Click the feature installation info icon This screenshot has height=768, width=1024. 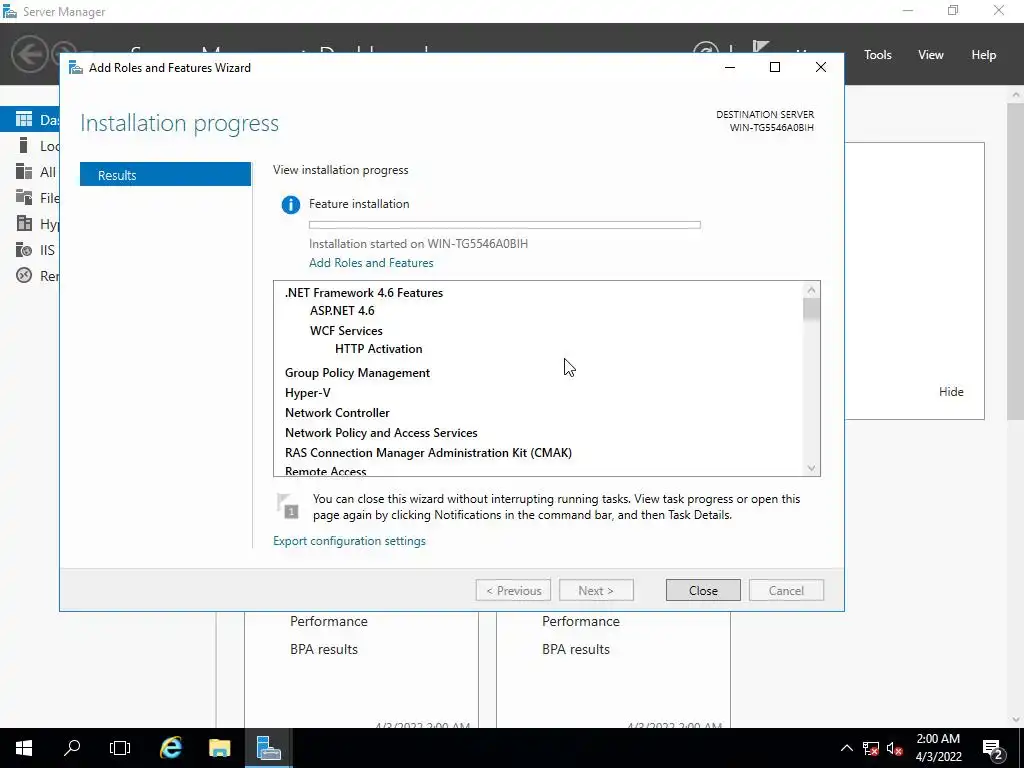[x=291, y=204]
